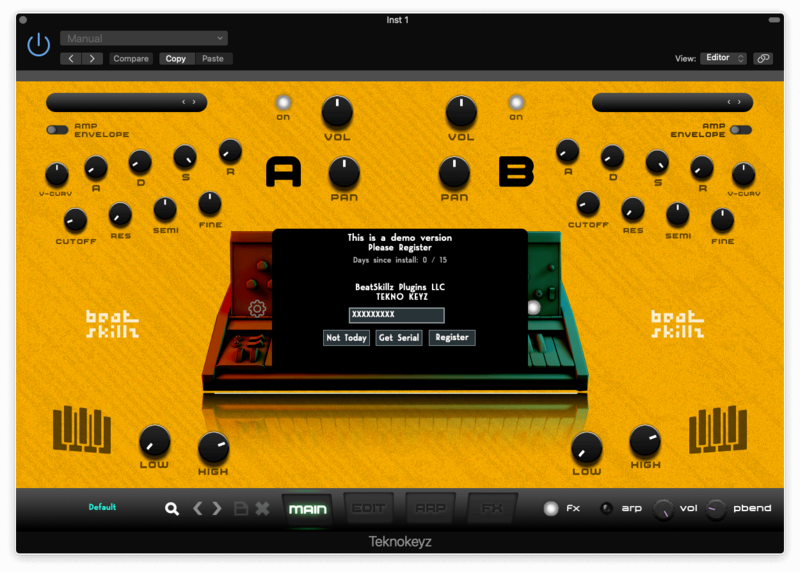
Task: Go to next preset in bottom bar
Action: pyautogui.click(x=217, y=509)
